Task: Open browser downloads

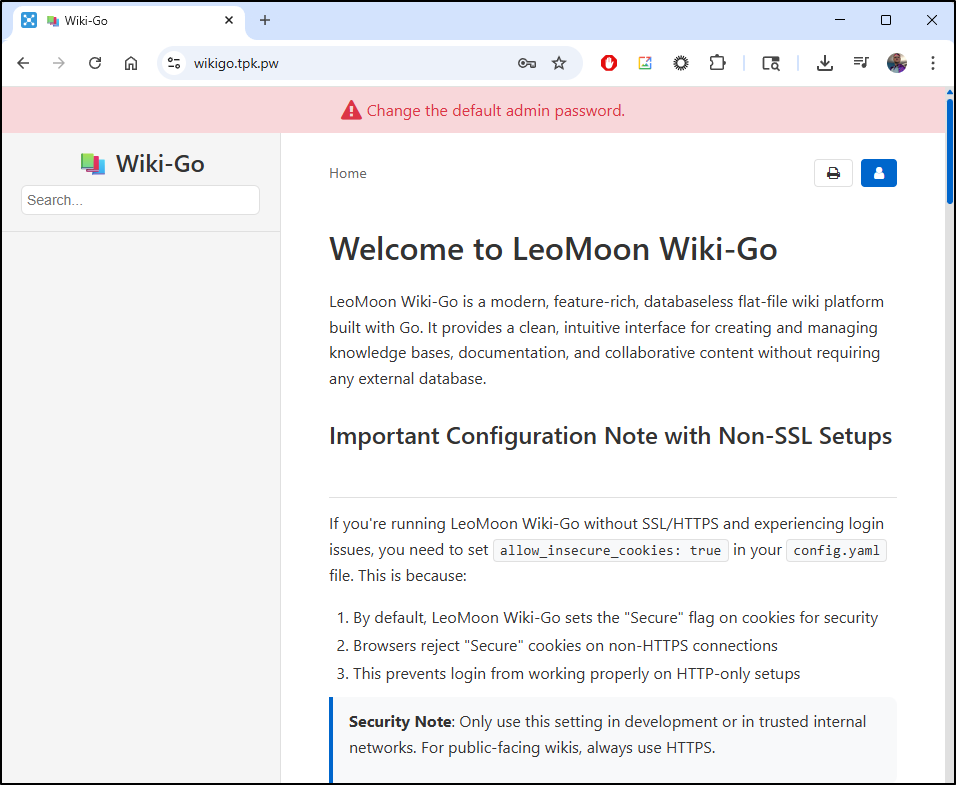Action: click(x=825, y=63)
